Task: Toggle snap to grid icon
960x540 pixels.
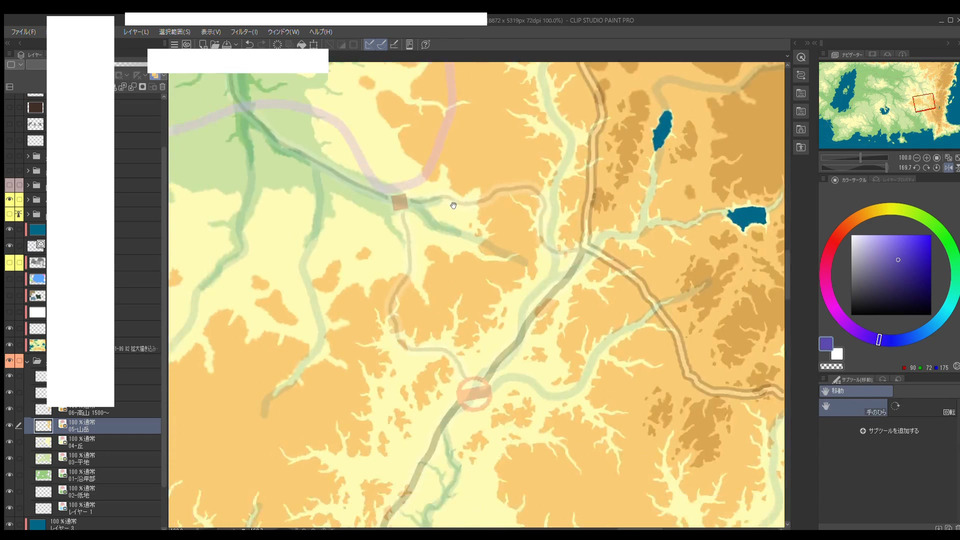Action: (x=394, y=45)
